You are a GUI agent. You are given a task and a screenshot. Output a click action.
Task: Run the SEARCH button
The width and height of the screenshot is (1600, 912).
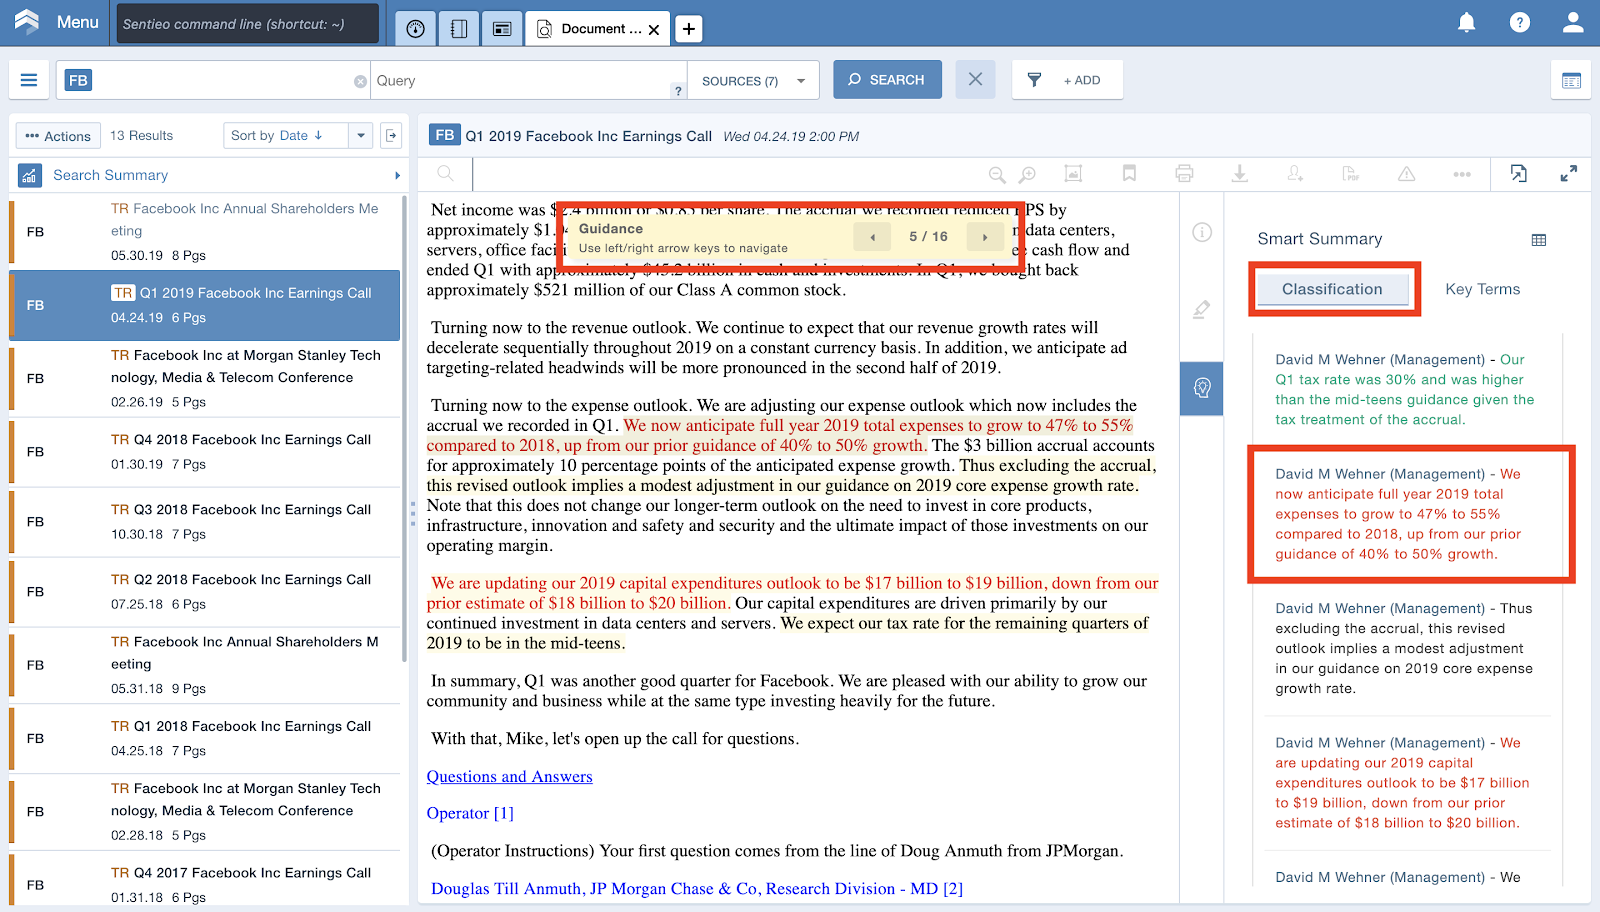tap(887, 80)
